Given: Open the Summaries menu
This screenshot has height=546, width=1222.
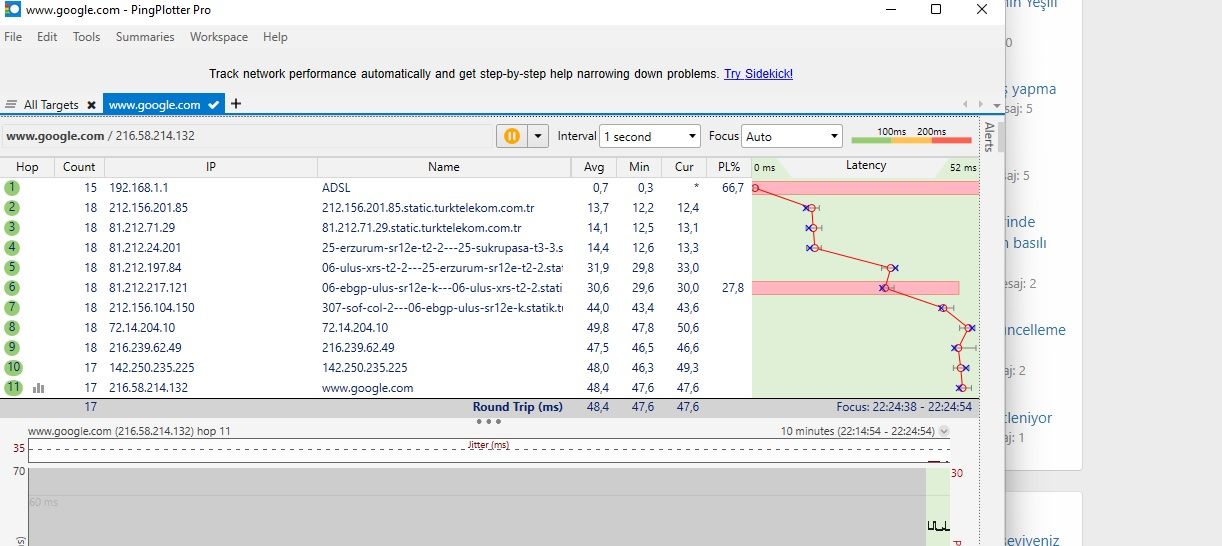Looking at the screenshot, I should 145,37.
